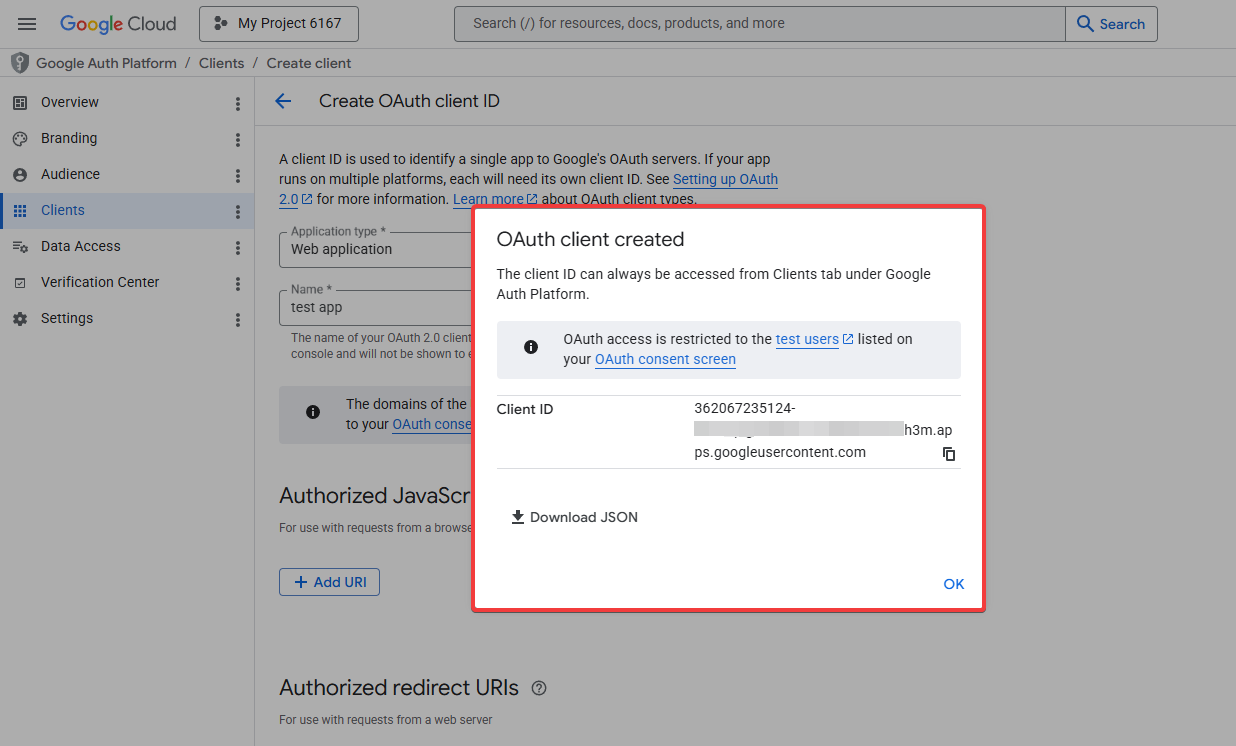Go to the Clients breadcrumb
Image resolution: width=1236 pixels, height=746 pixels.
click(x=221, y=63)
